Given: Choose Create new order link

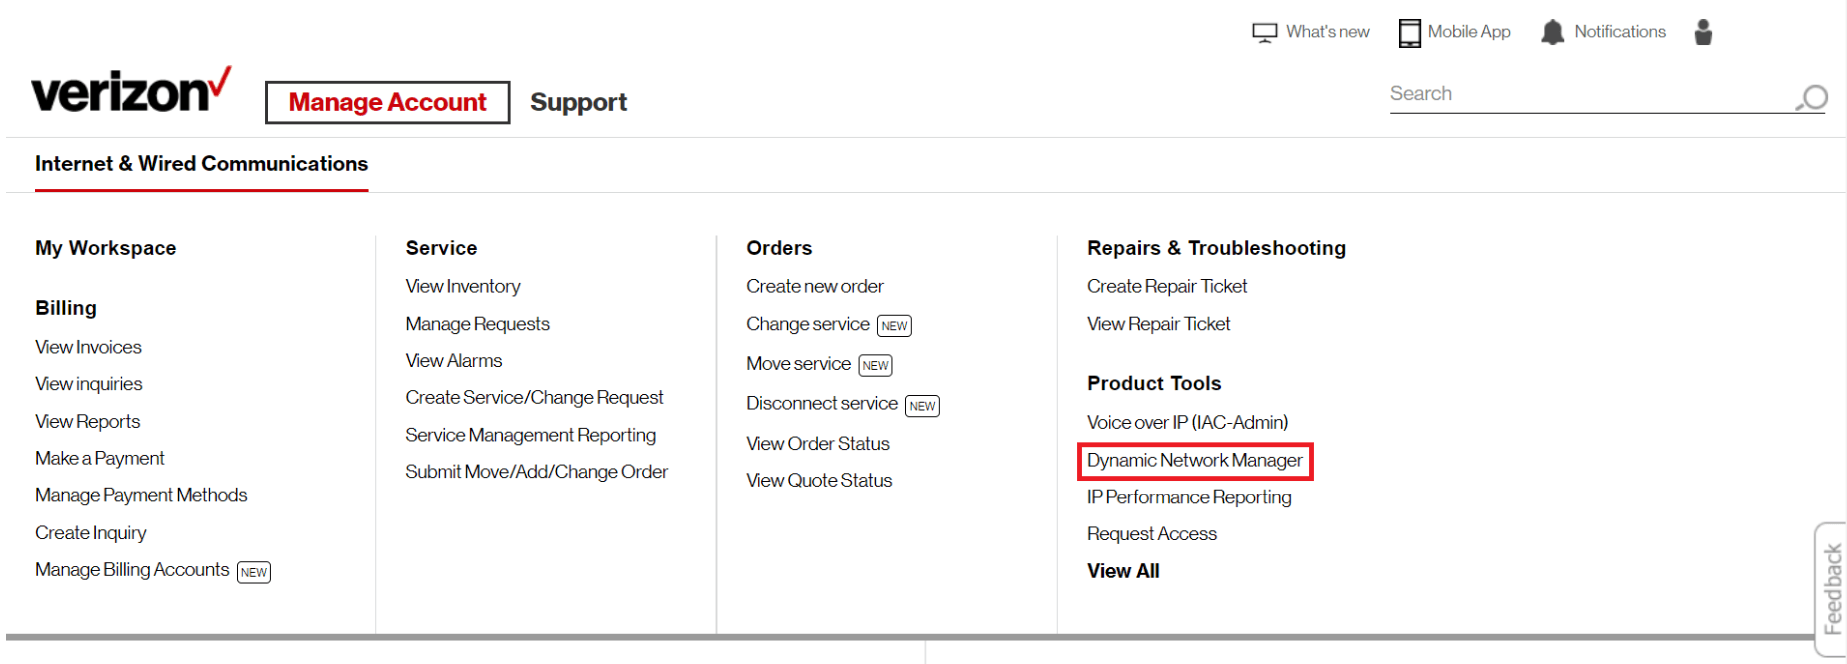Looking at the screenshot, I should 814,287.
